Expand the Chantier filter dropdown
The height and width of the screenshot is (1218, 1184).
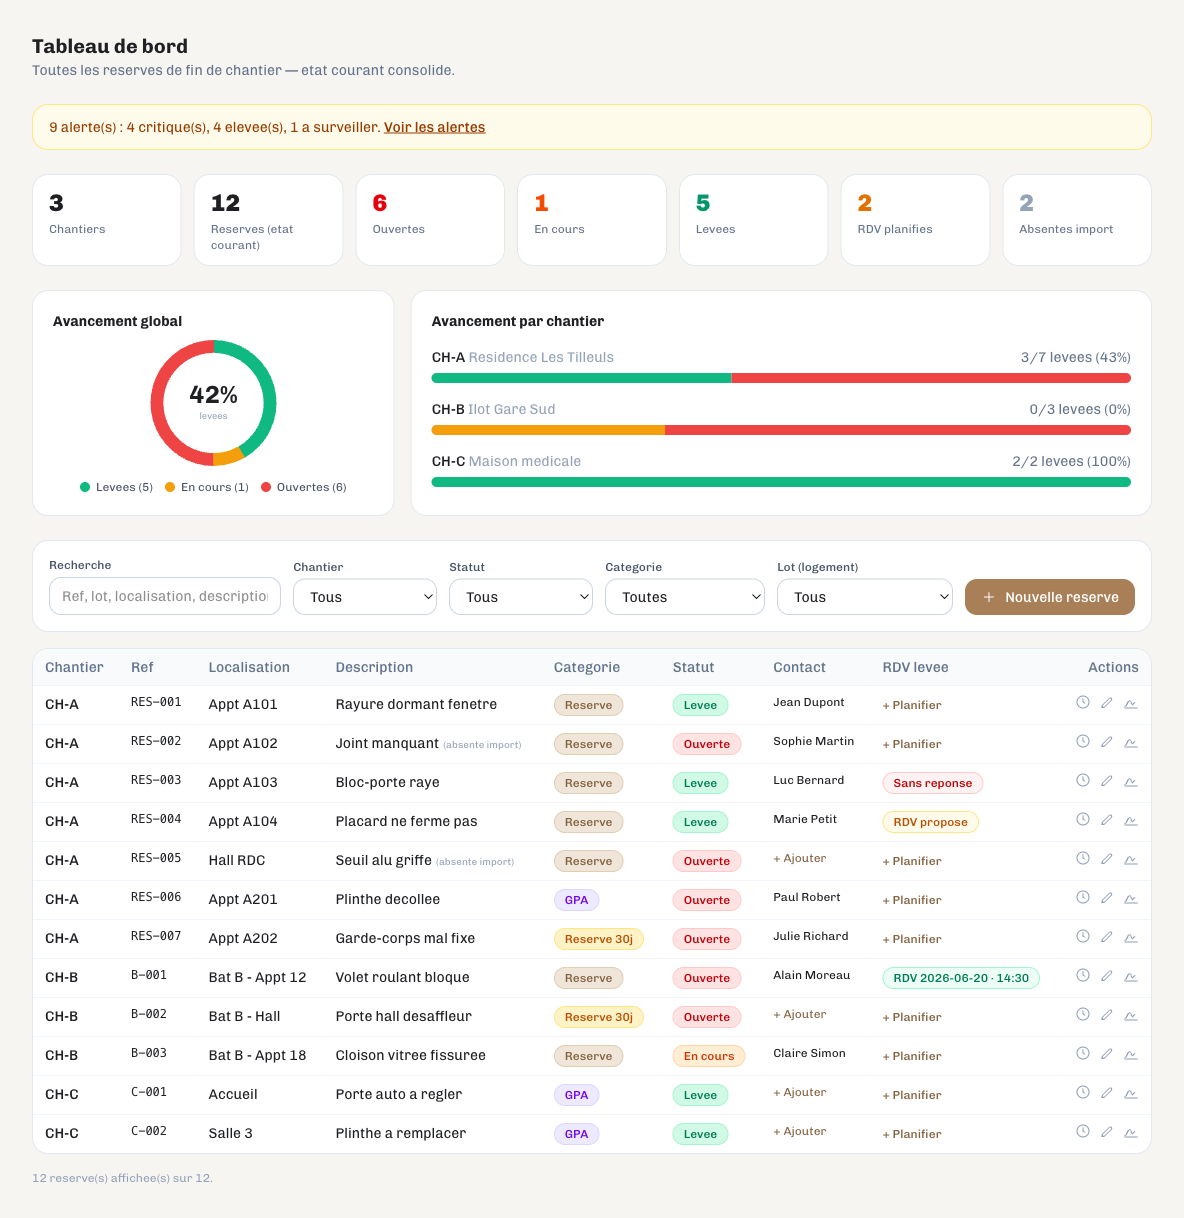coord(365,597)
